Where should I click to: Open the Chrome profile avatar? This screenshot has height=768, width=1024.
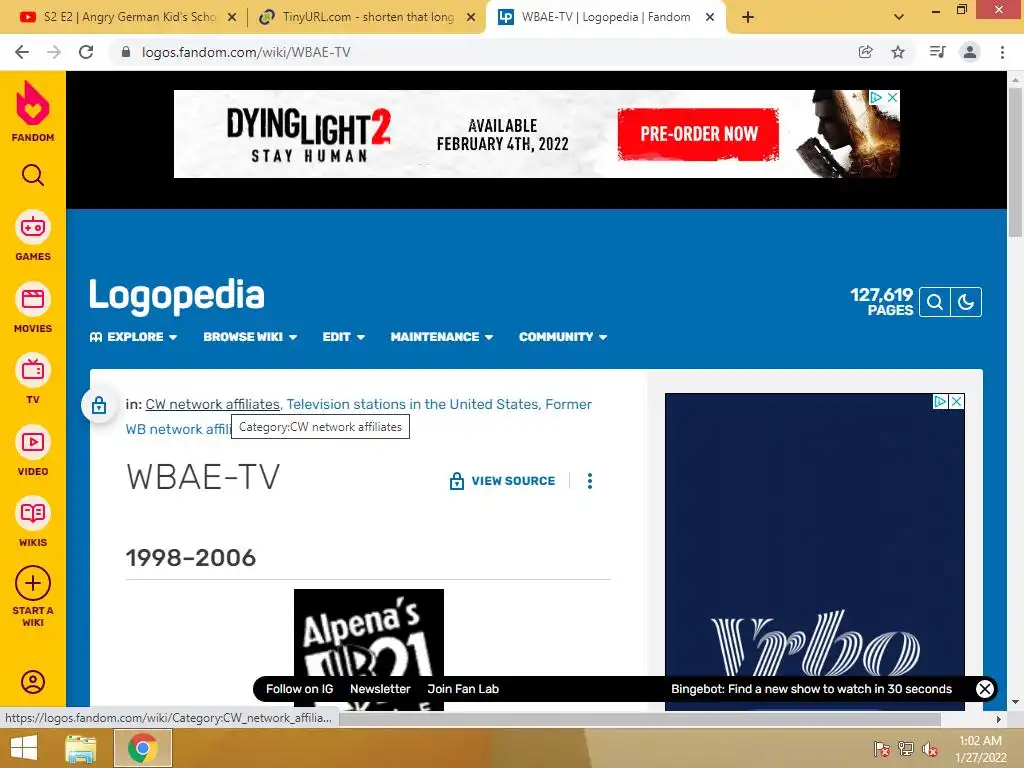tap(970, 52)
